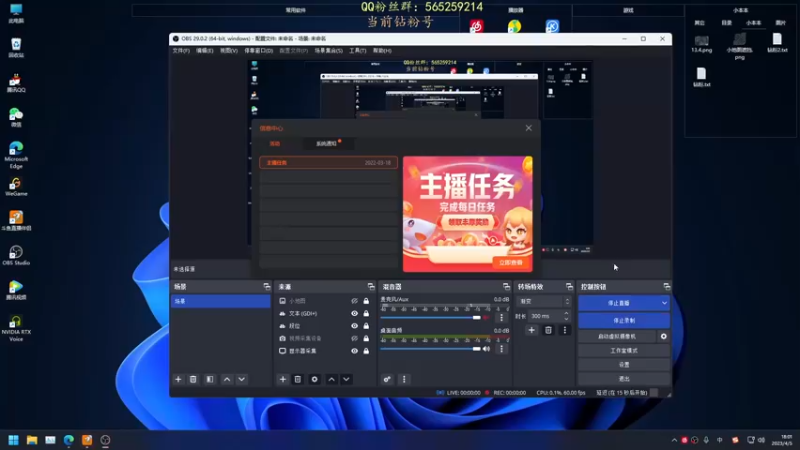This screenshot has width=800, height=450.
Task: Hide the 显示器采集 source
Action: (x=354, y=351)
